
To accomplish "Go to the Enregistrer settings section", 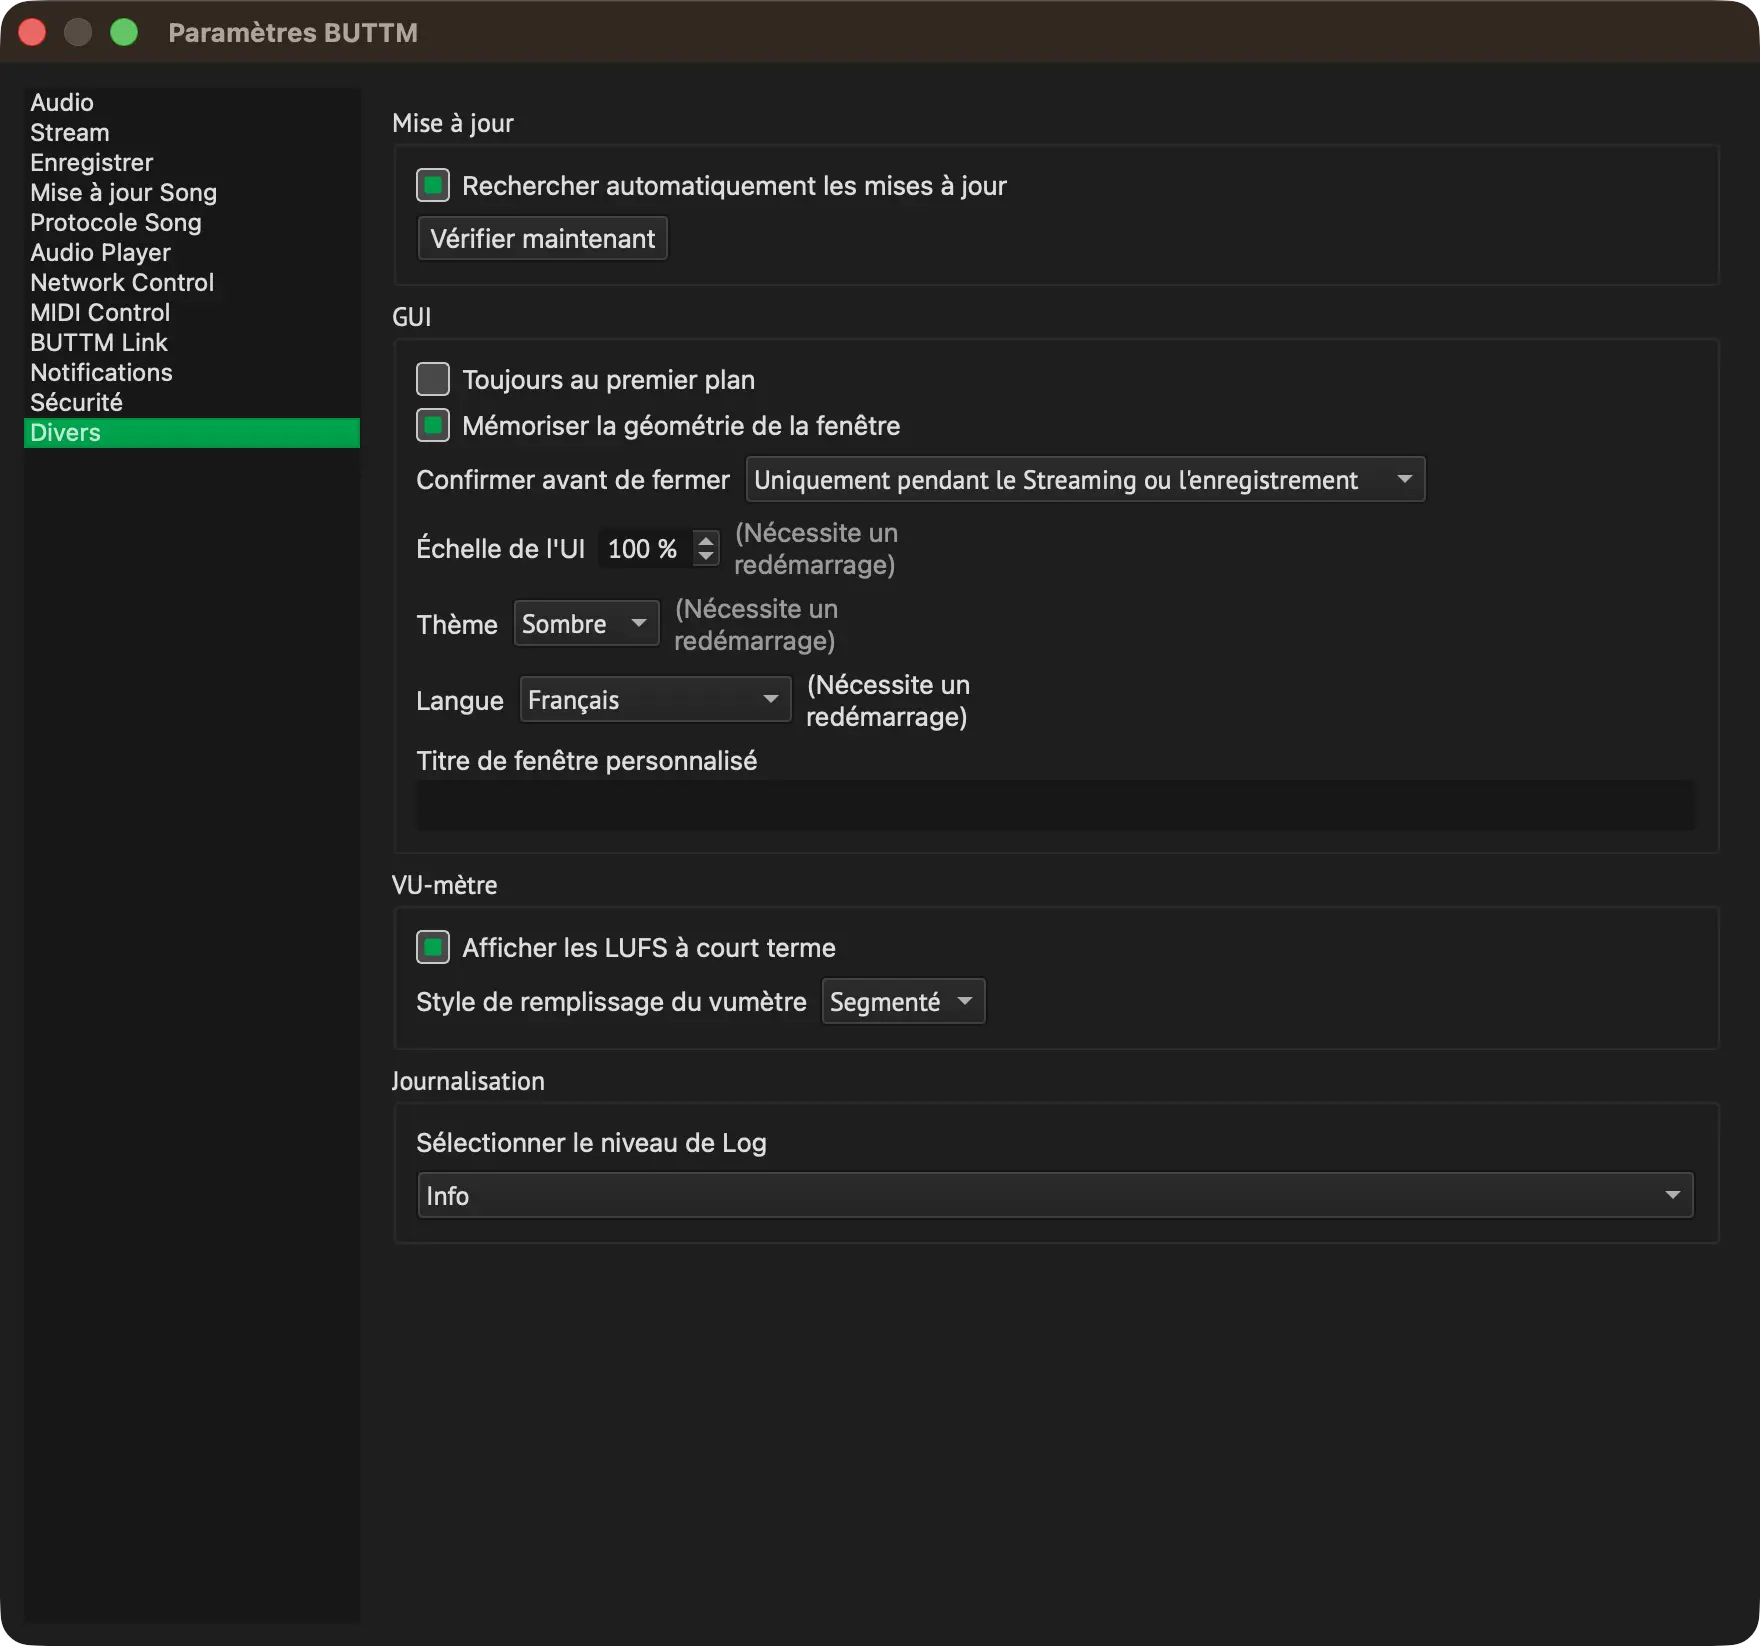I will [x=192, y=162].
